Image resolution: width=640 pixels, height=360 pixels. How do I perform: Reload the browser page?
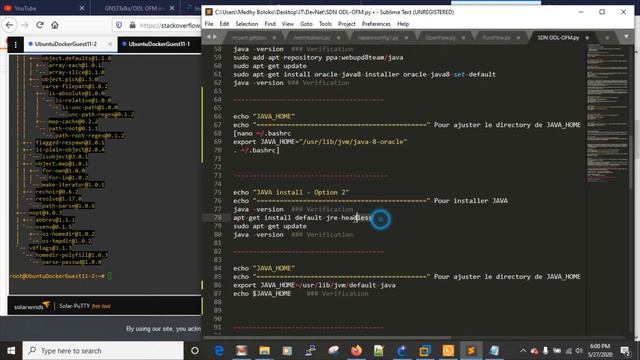40,25
